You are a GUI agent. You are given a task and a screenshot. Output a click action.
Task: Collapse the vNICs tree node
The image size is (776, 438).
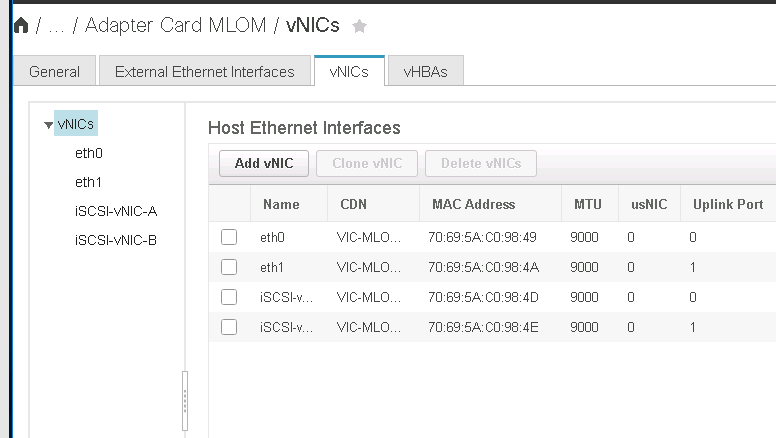48,125
